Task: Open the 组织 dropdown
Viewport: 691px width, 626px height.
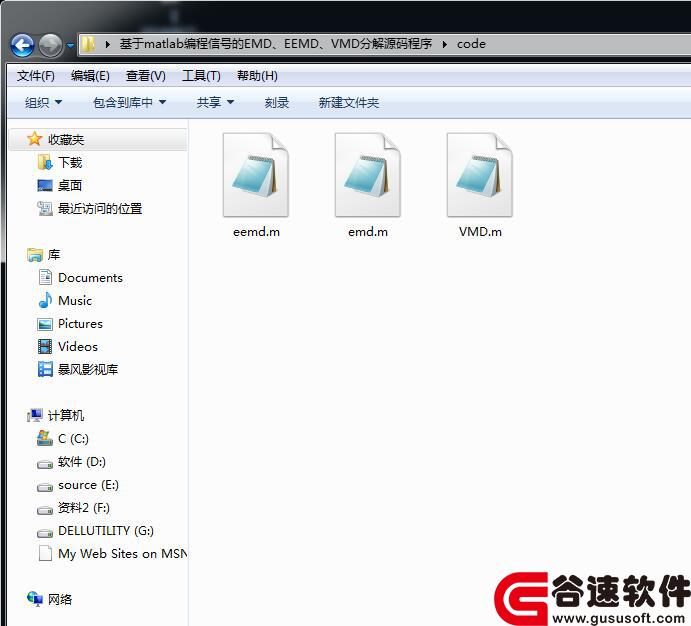Action: (x=43, y=103)
